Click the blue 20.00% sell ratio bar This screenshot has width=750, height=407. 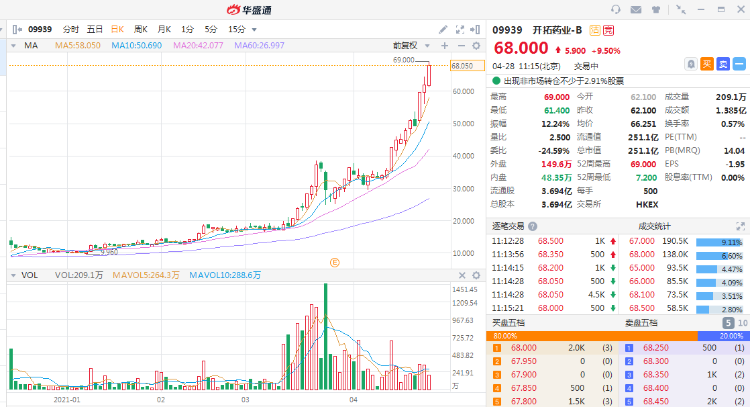click(724, 336)
